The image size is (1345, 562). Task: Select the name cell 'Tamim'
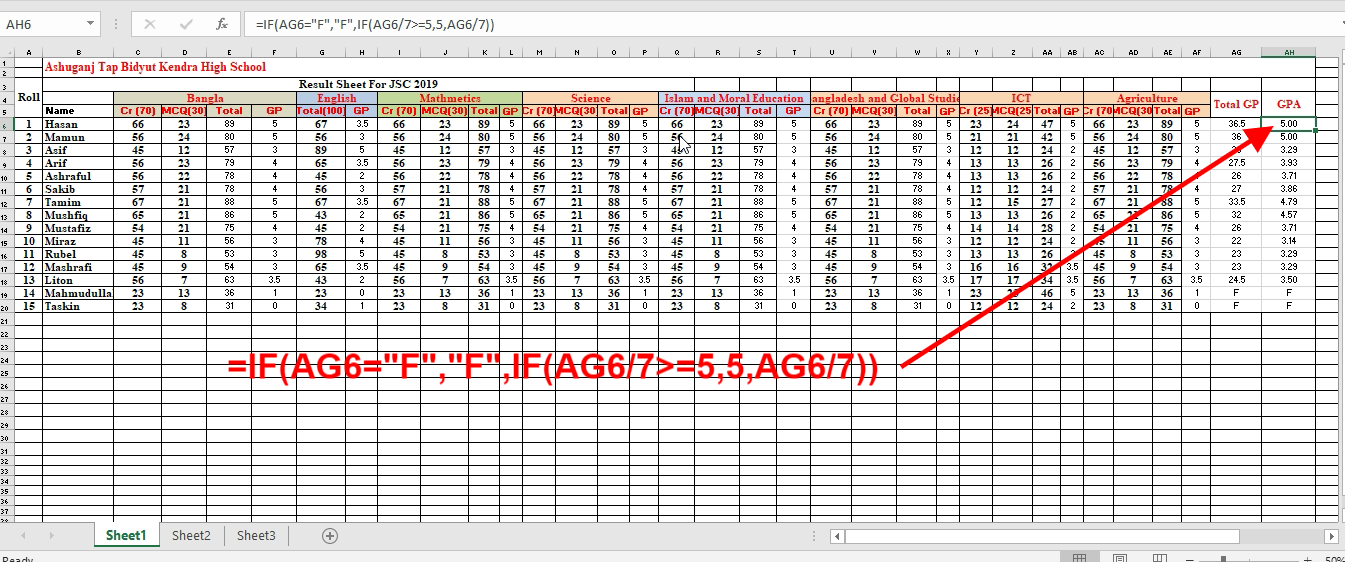(x=78, y=202)
